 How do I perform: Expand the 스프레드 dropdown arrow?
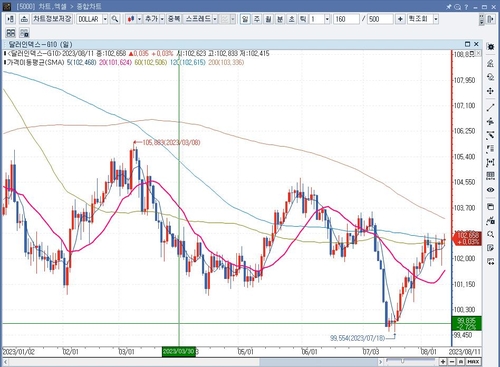coord(215,19)
